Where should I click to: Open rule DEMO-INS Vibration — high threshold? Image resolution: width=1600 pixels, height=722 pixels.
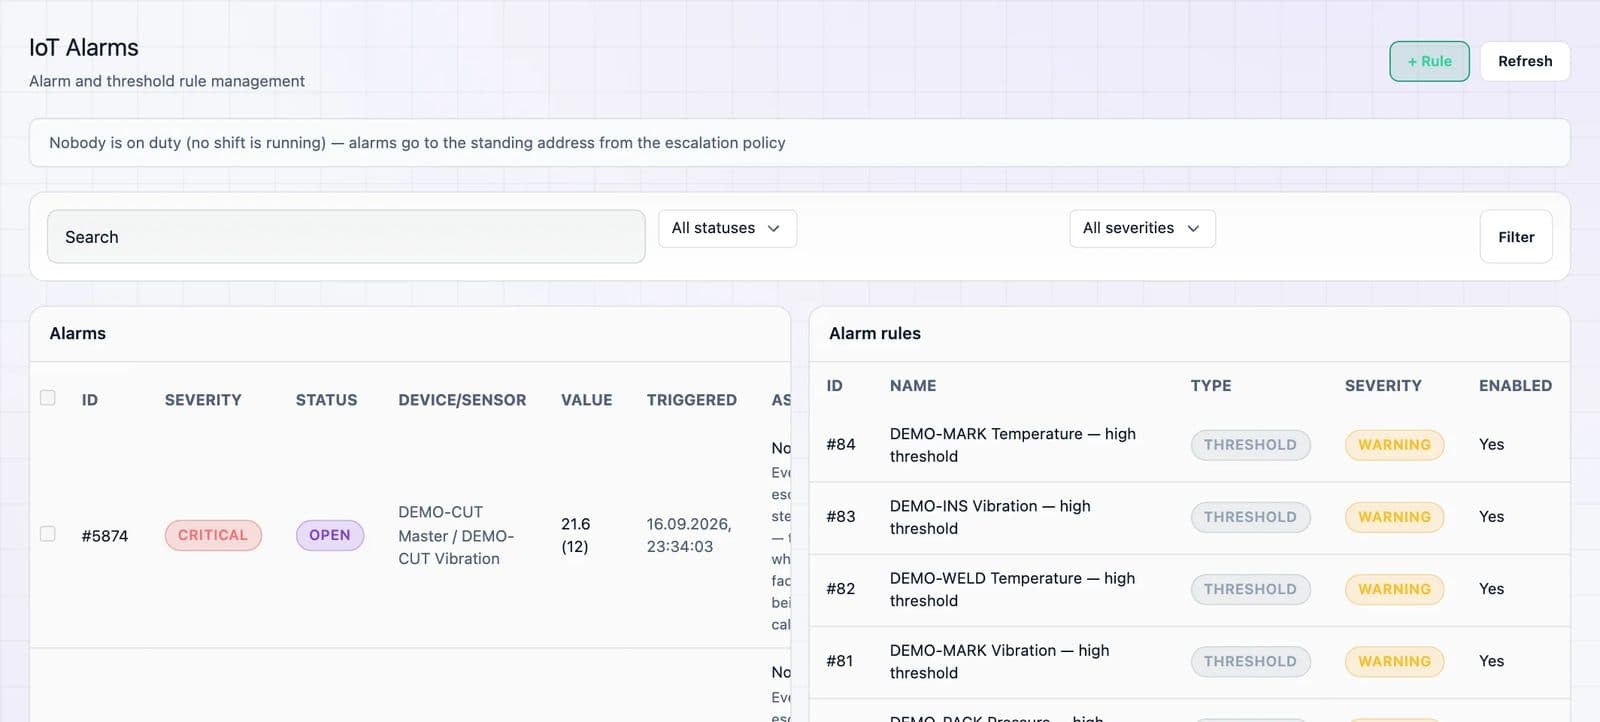pos(990,517)
